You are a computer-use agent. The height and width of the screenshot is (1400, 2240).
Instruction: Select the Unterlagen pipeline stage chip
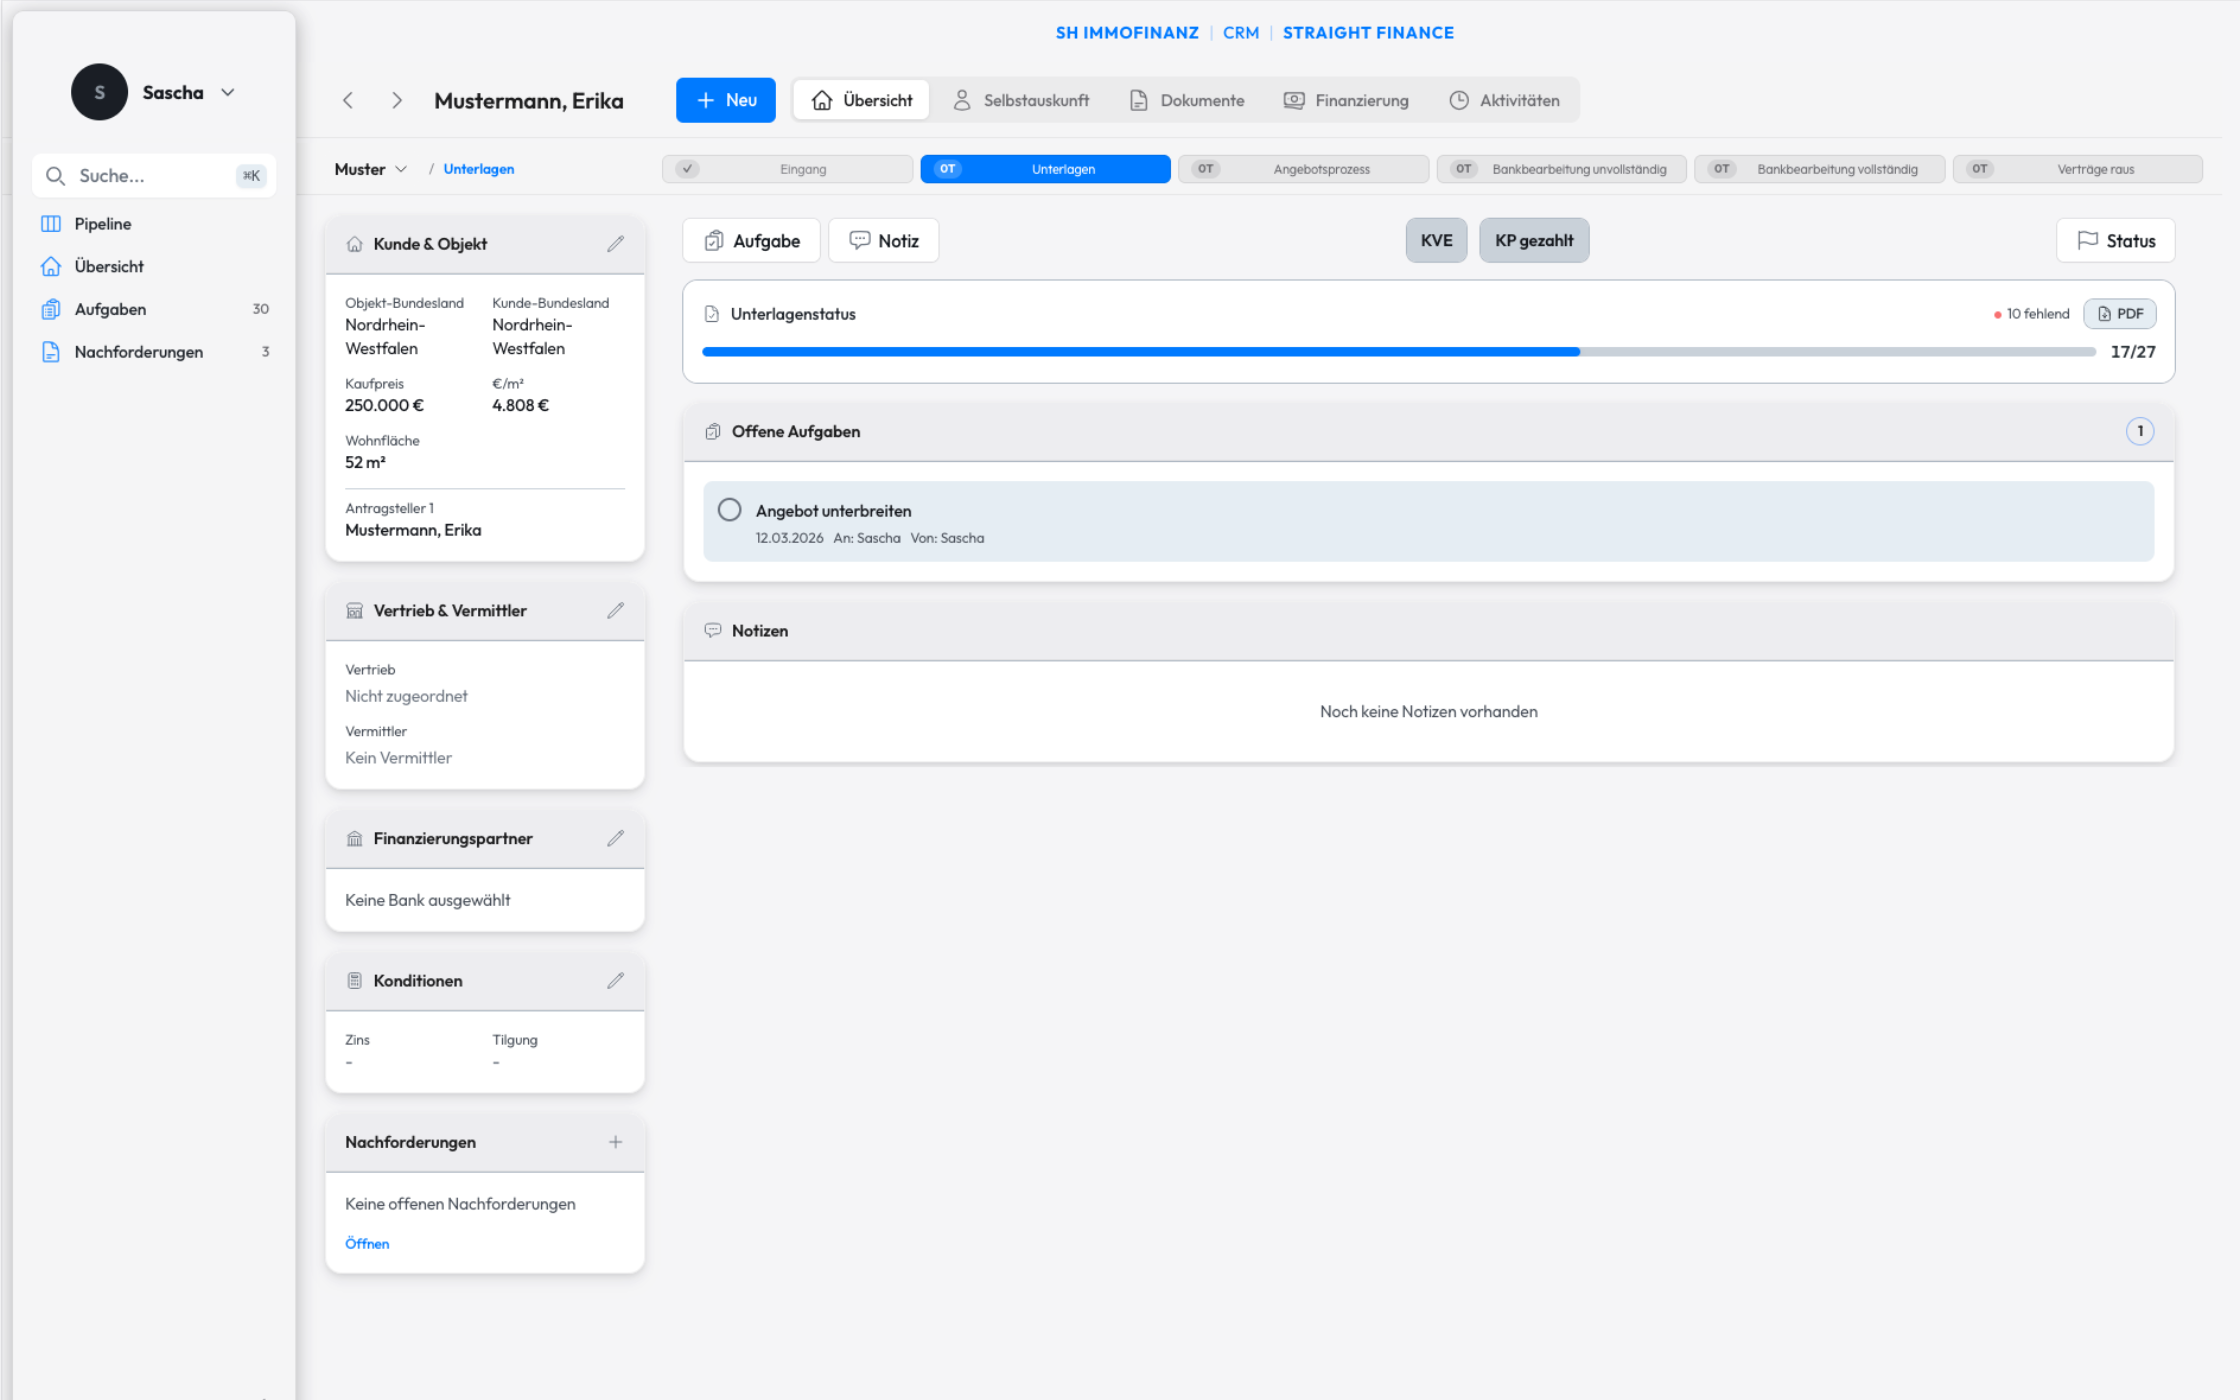tap(1044, 168)
